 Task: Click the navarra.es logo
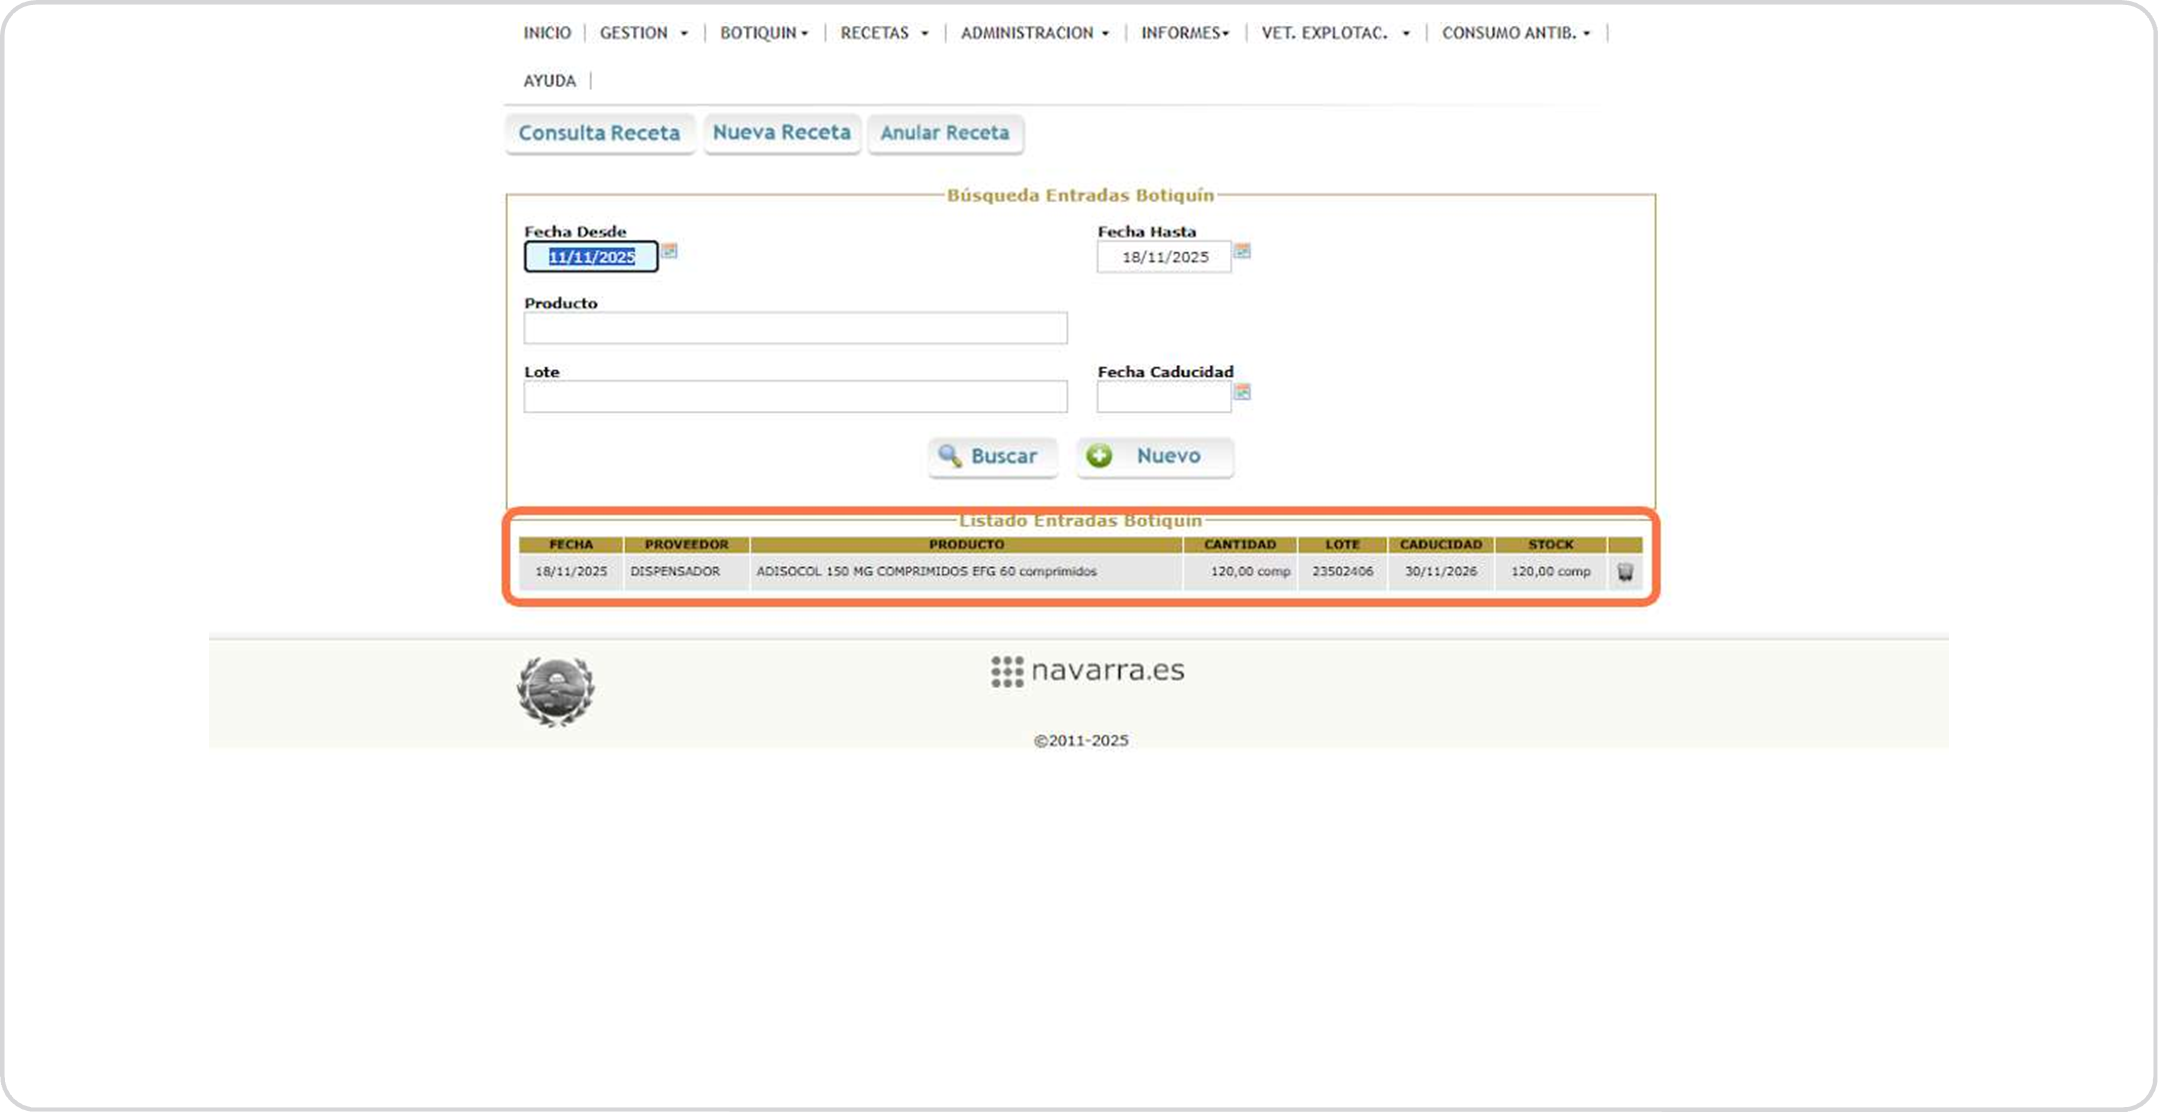(1087, 671)
